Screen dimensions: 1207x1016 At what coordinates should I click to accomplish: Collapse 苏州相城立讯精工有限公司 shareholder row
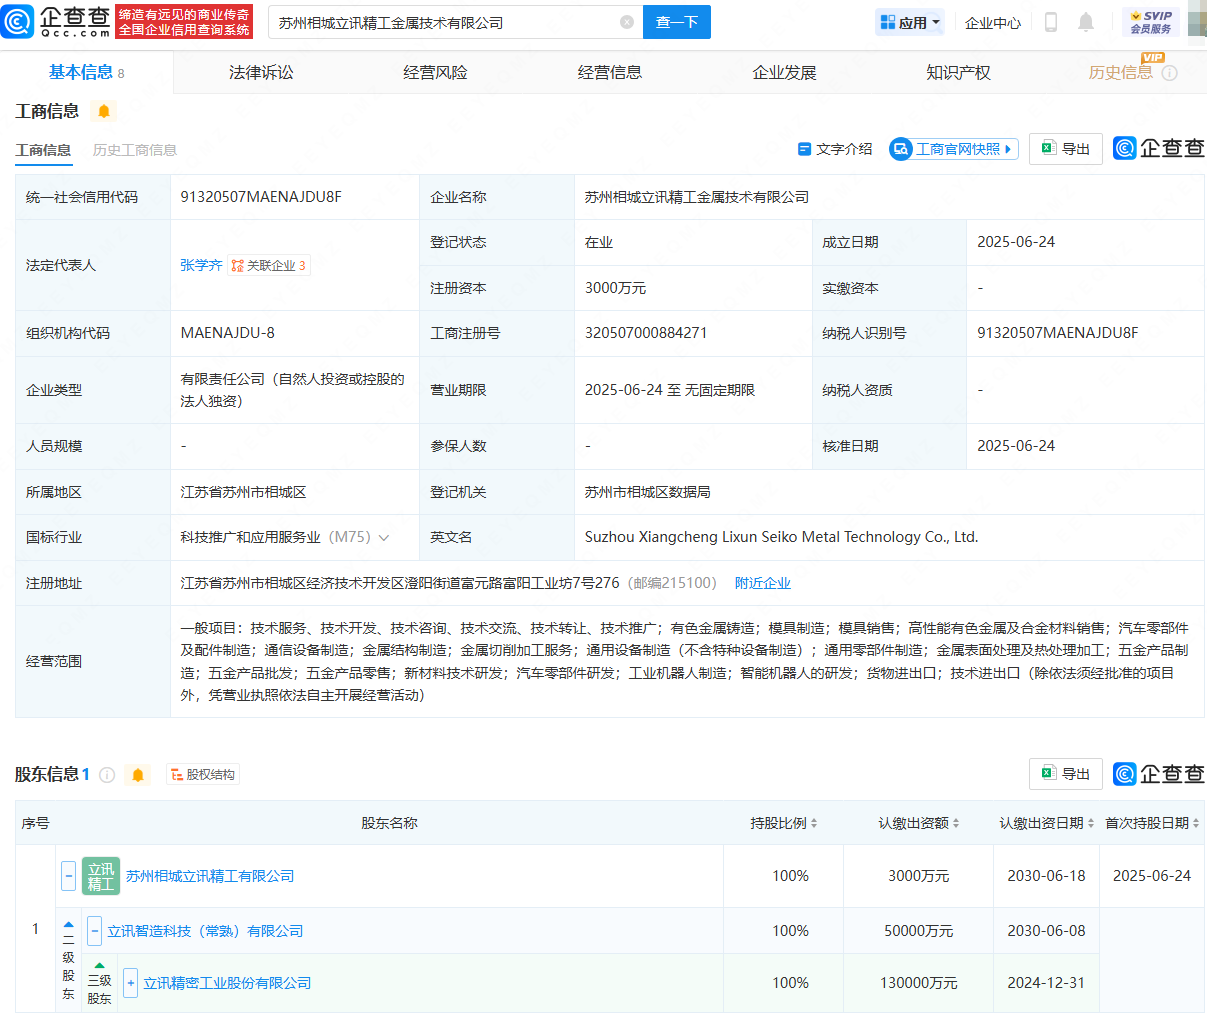[68, 876]
